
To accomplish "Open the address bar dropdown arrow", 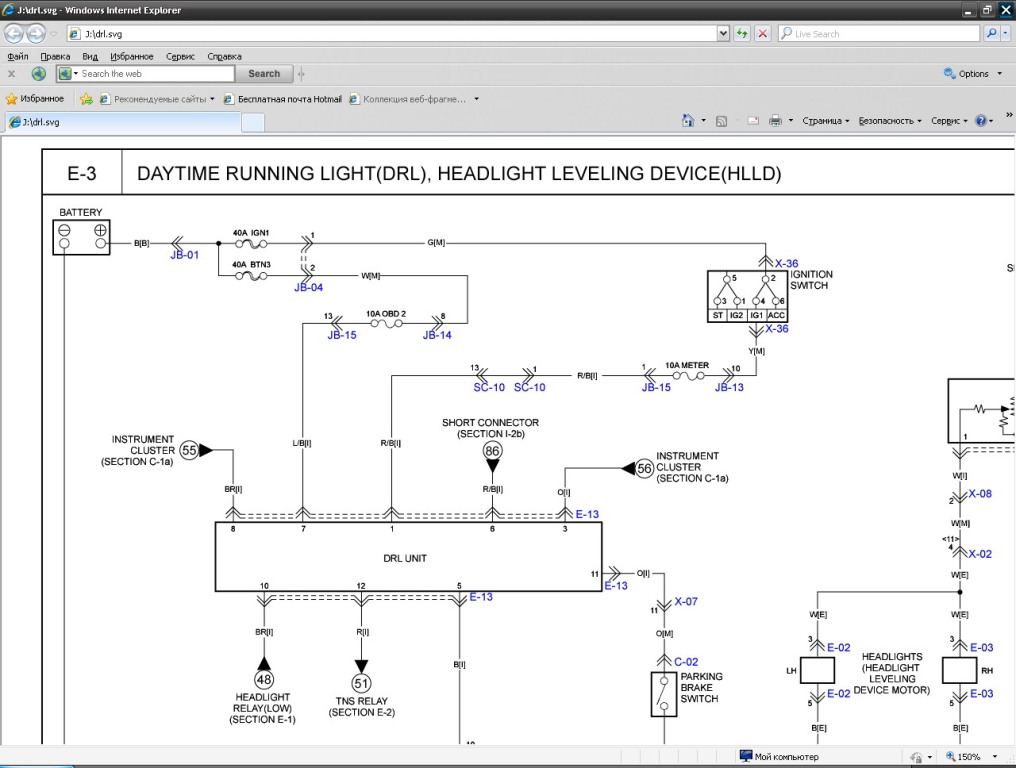I will pyautogui.click(x=723, y=34).
